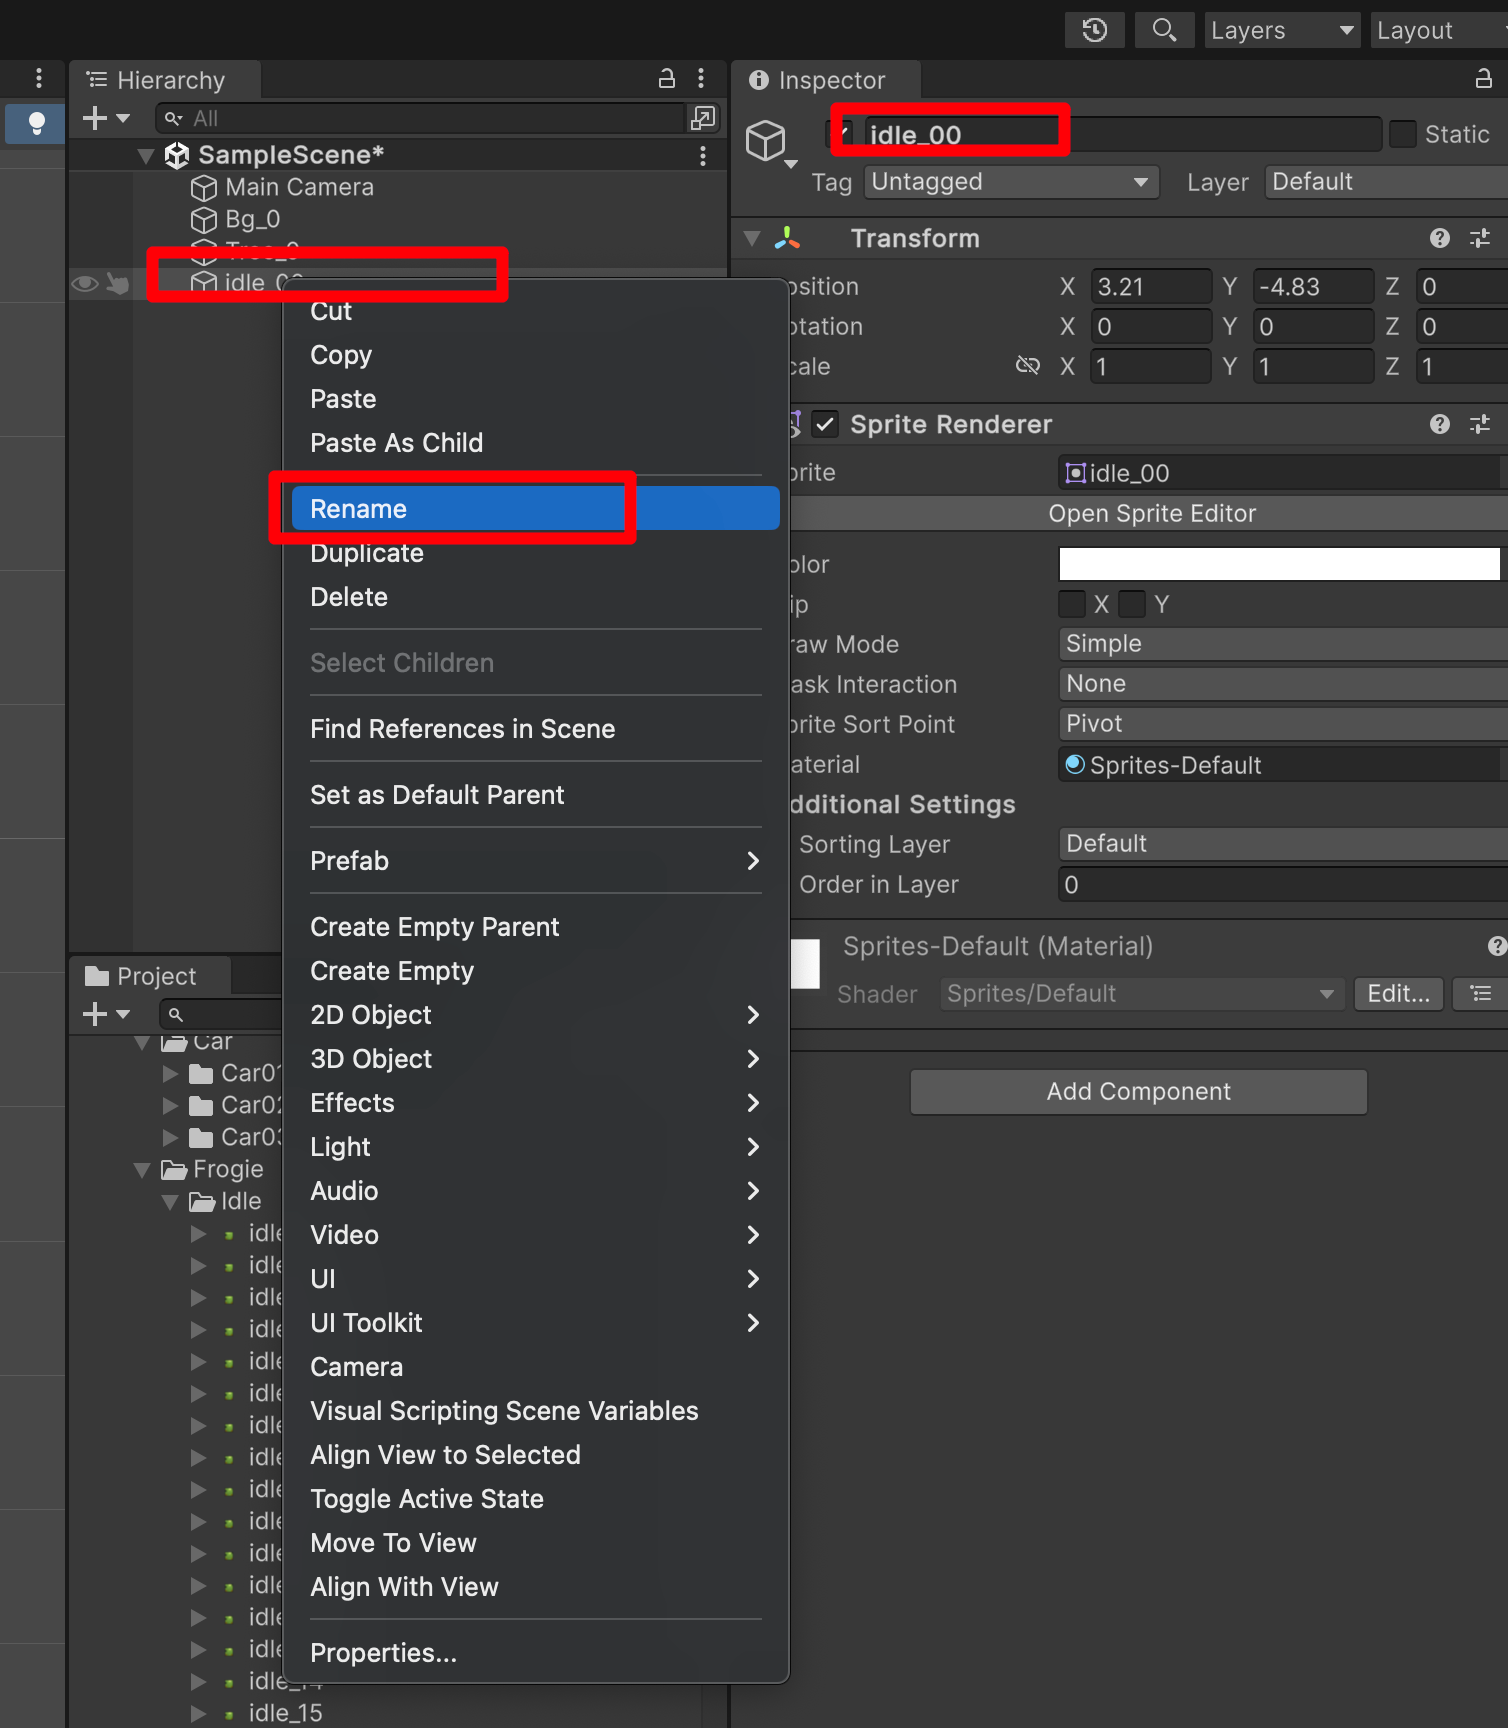Open the Draw Mode dropdown set to Simple

pyautogui.click(x=1283, y=644)
